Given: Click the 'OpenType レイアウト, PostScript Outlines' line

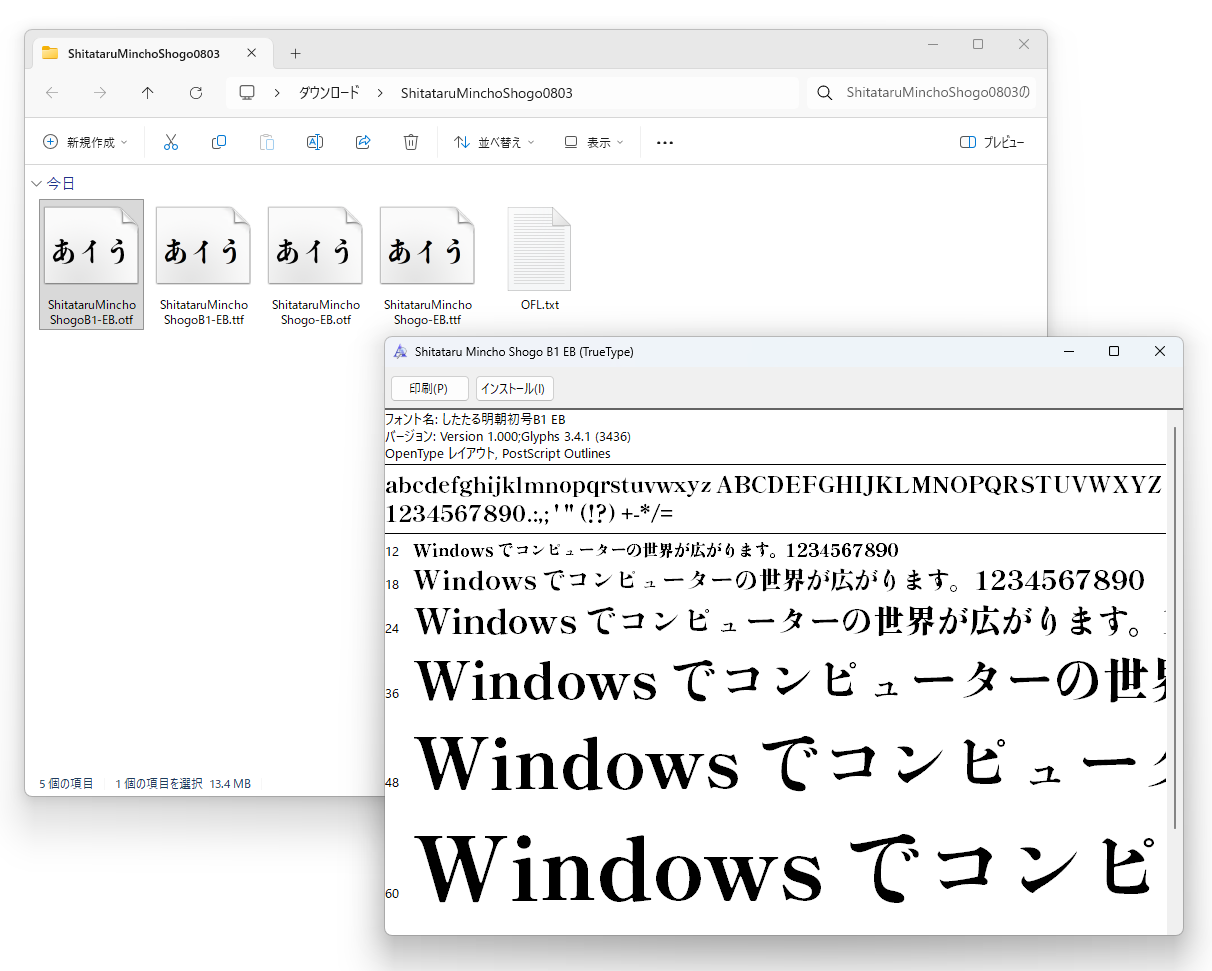Looking at the screenshot, I should 498,454.
